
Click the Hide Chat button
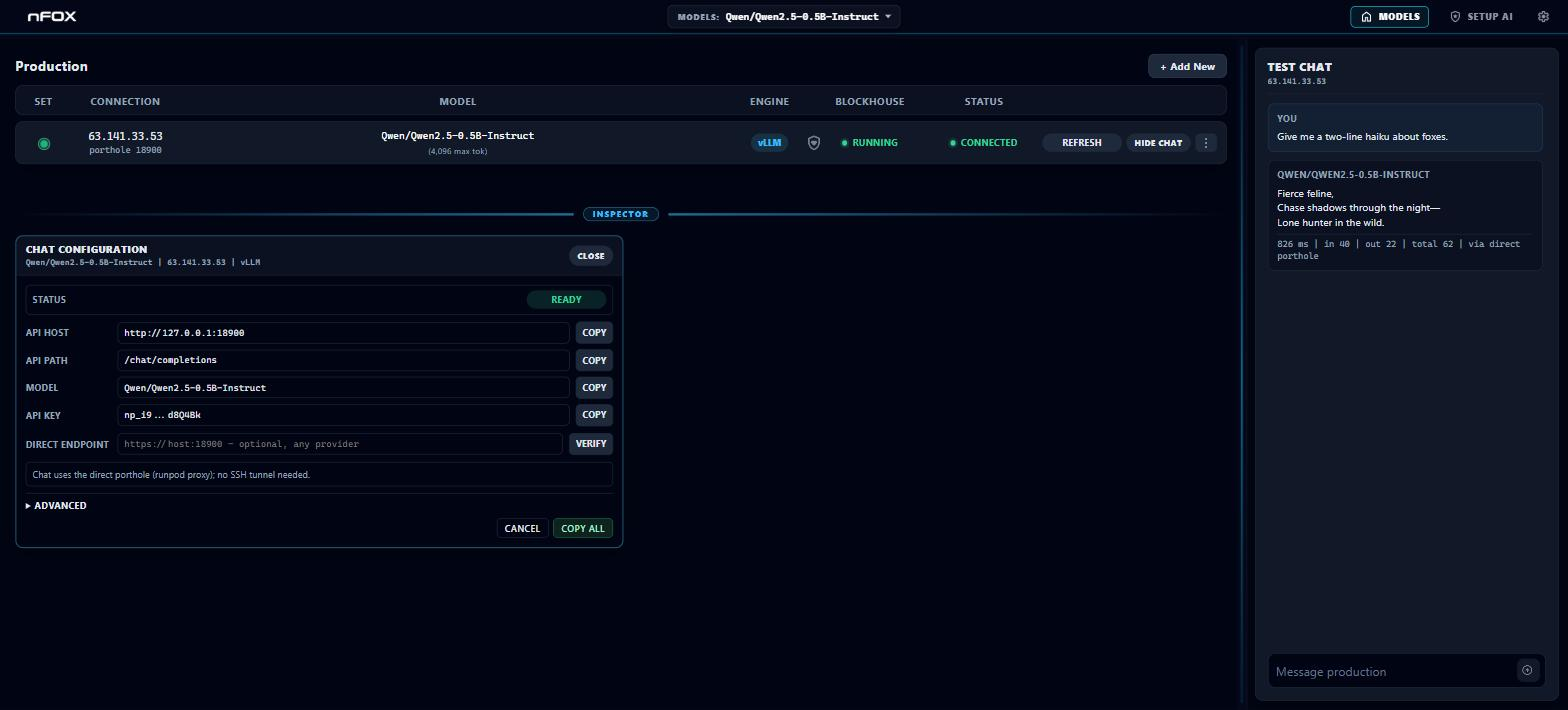click(1158, 143)
